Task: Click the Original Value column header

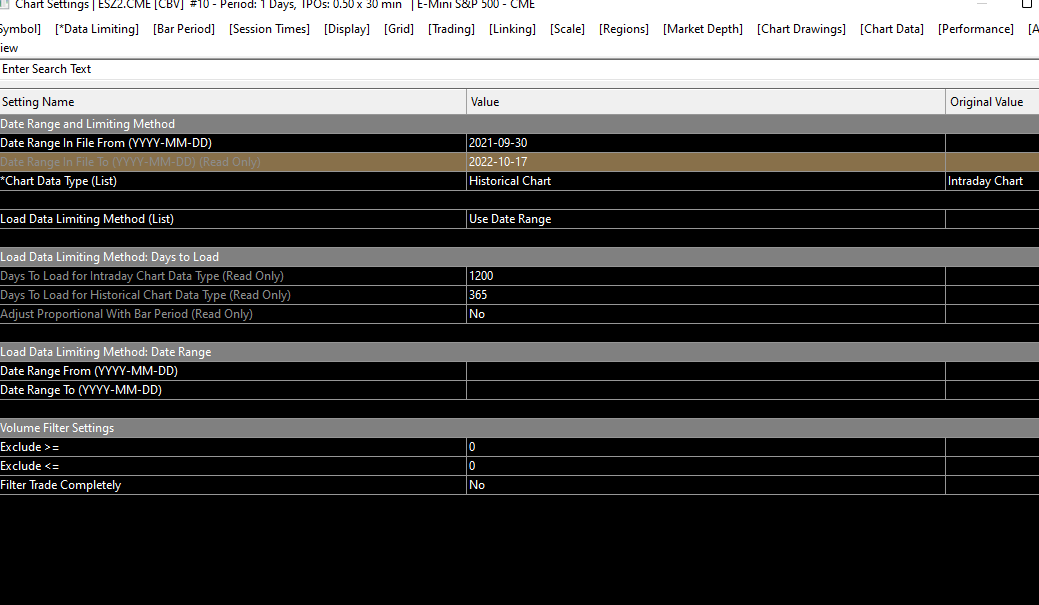Action: pos(992,102)
